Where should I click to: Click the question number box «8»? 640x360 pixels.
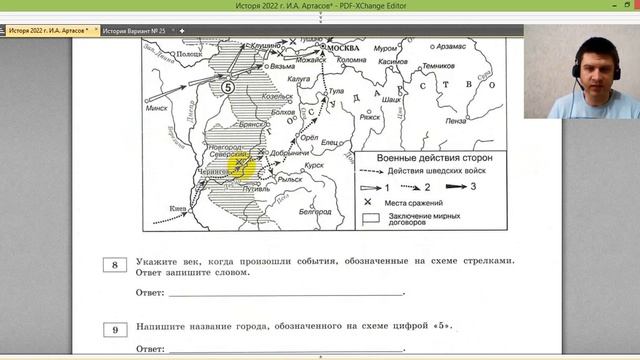[x=115, y=265]
